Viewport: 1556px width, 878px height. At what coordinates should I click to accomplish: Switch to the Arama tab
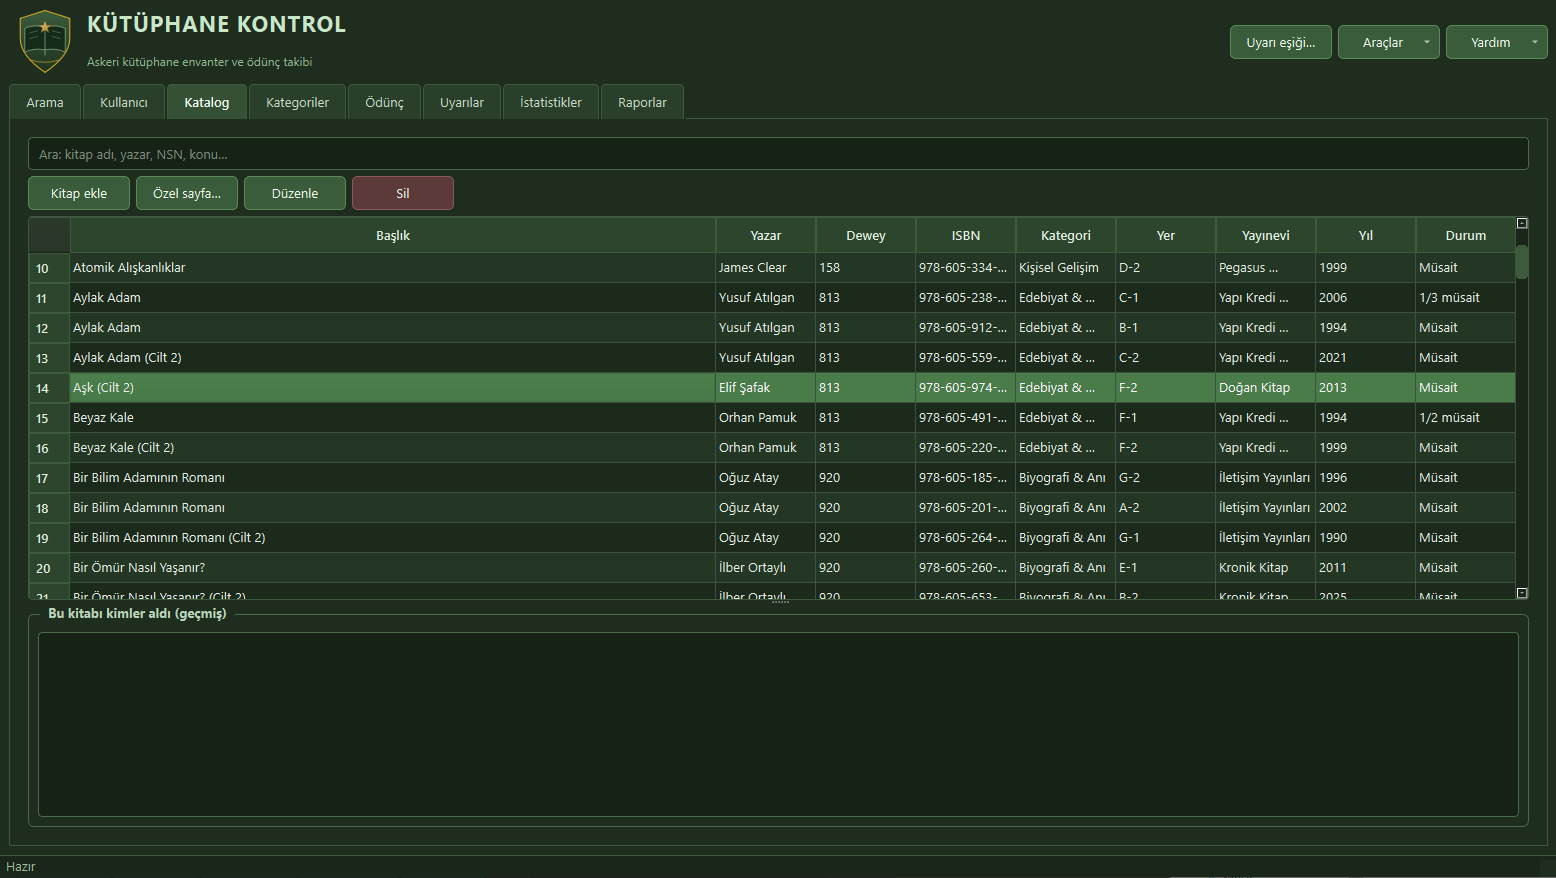(x=45, y=102)
